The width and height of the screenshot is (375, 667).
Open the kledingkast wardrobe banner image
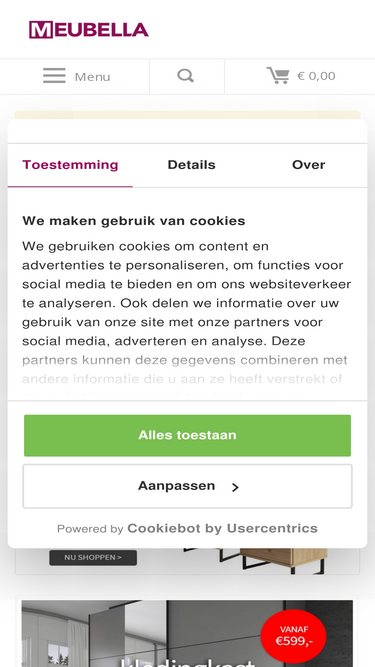point(188,633)
